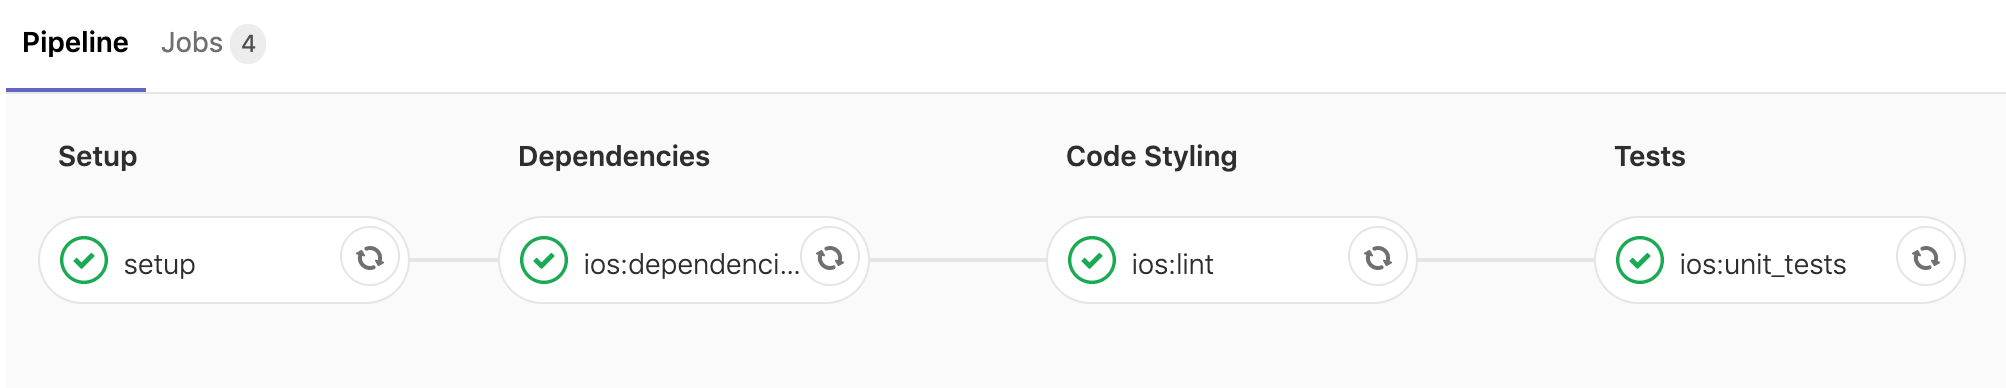This screenshot has height=388, width=2006.
Task: Click the Setup stage heading
Action: [x=97, y=157]
